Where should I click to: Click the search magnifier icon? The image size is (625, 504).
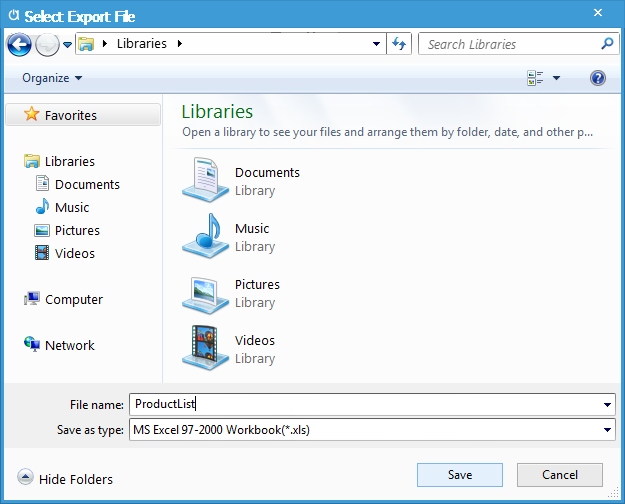[607, 43]
